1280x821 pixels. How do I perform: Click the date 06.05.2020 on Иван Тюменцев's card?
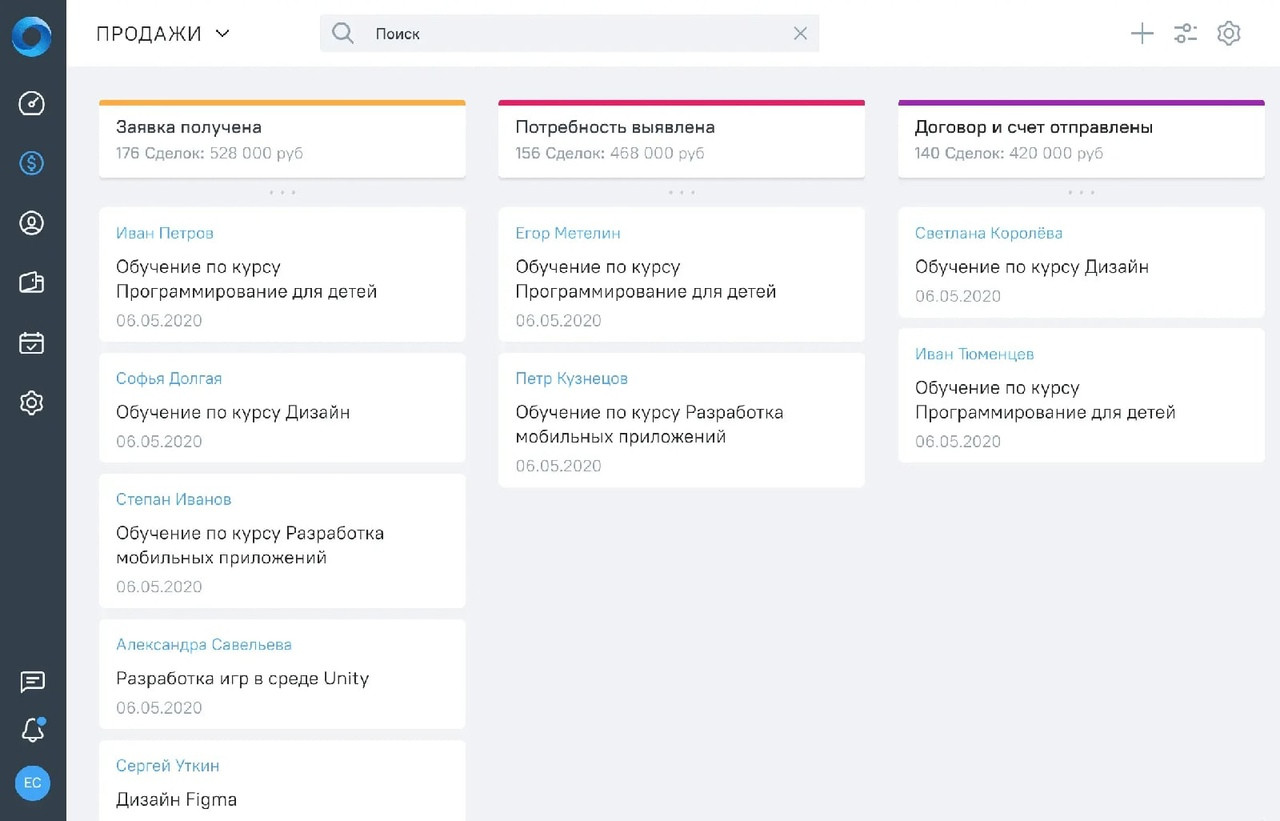[958, 442]
